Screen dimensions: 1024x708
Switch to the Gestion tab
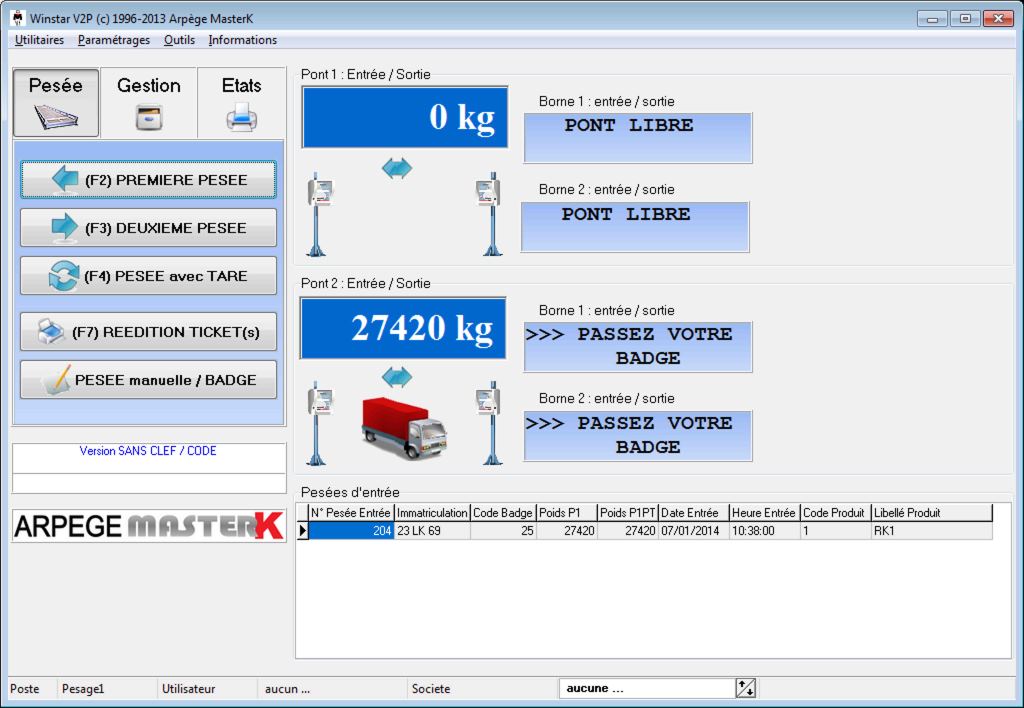pyautogui.click(x=149, y=103)
